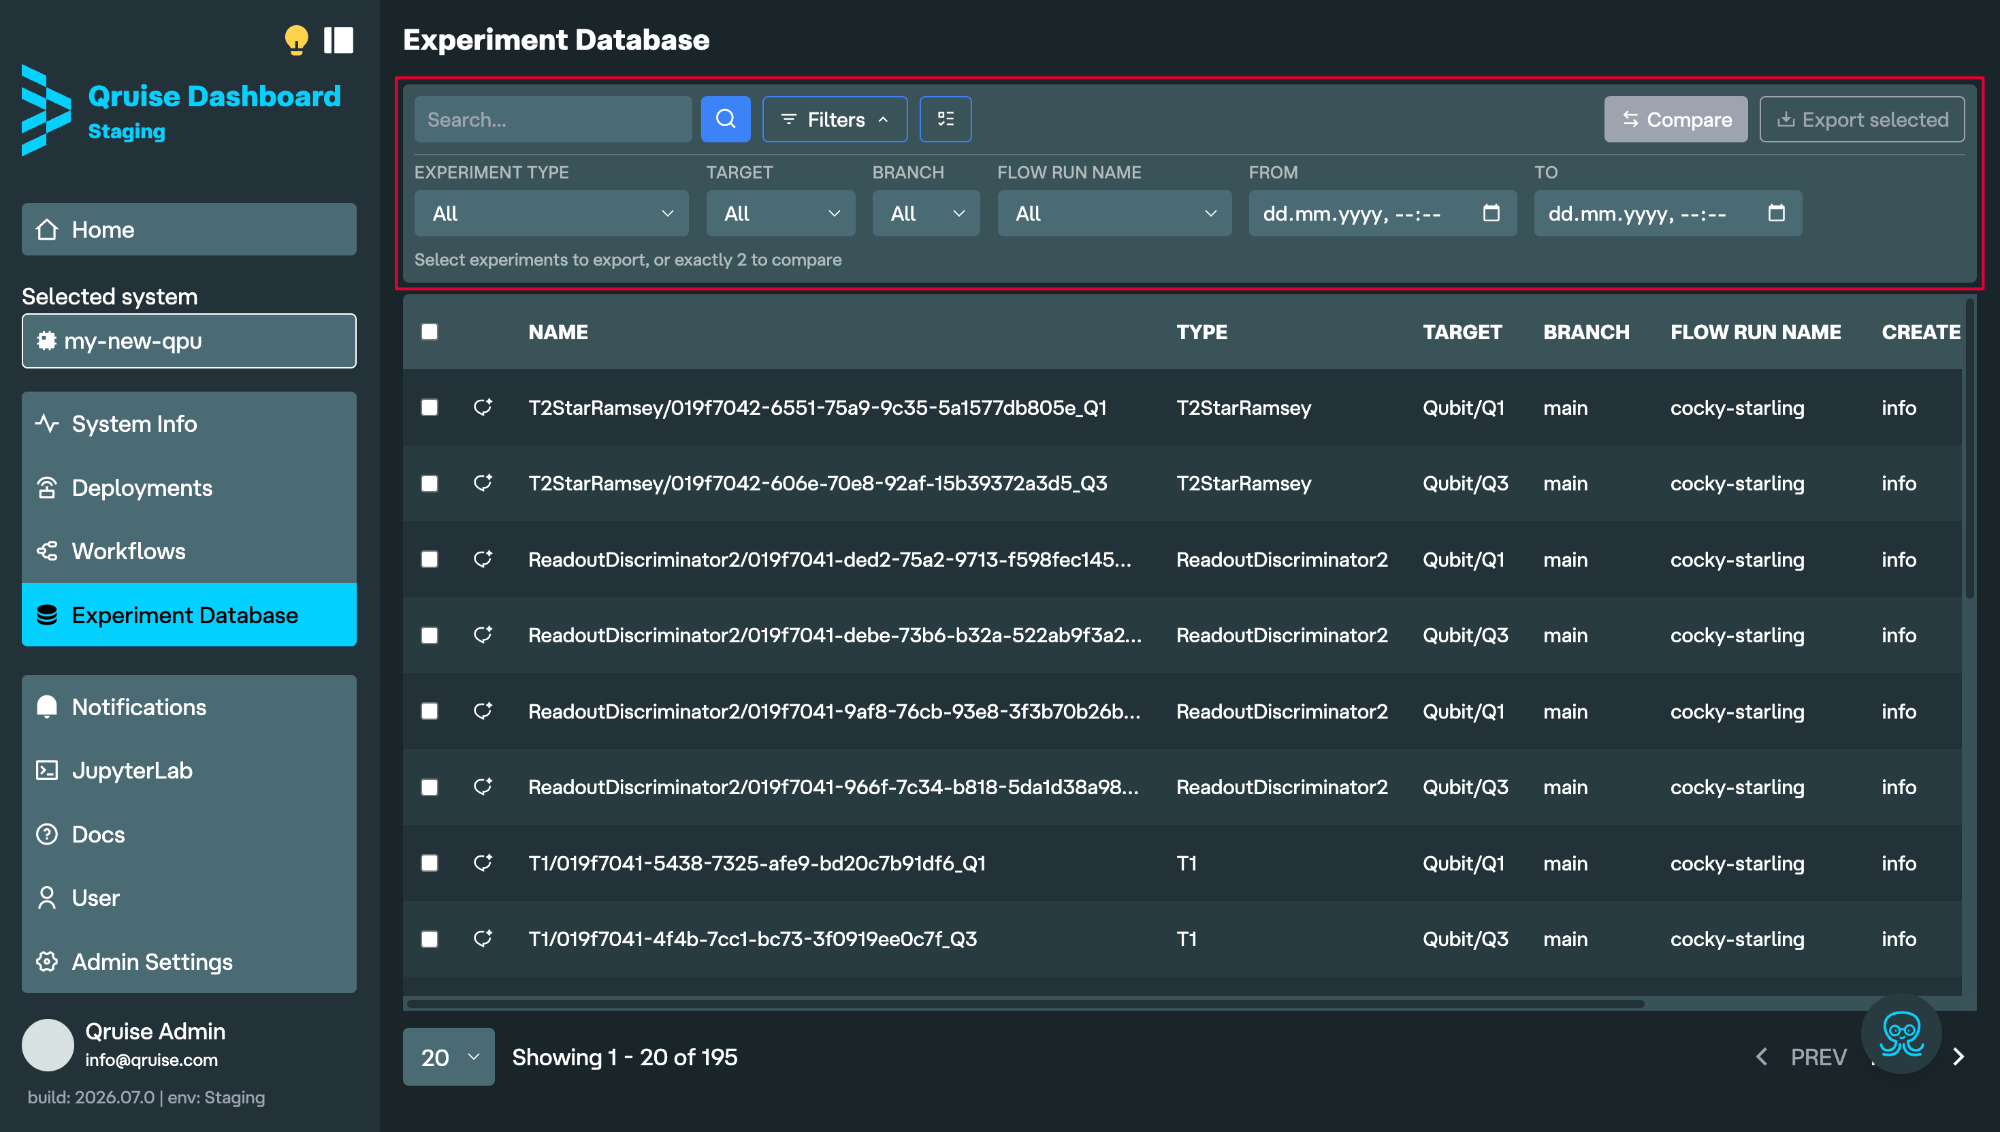2000x1132 pixels.
Task: Sort by FLOW RUN NAME column header
Action: (x=1755, y=332)
